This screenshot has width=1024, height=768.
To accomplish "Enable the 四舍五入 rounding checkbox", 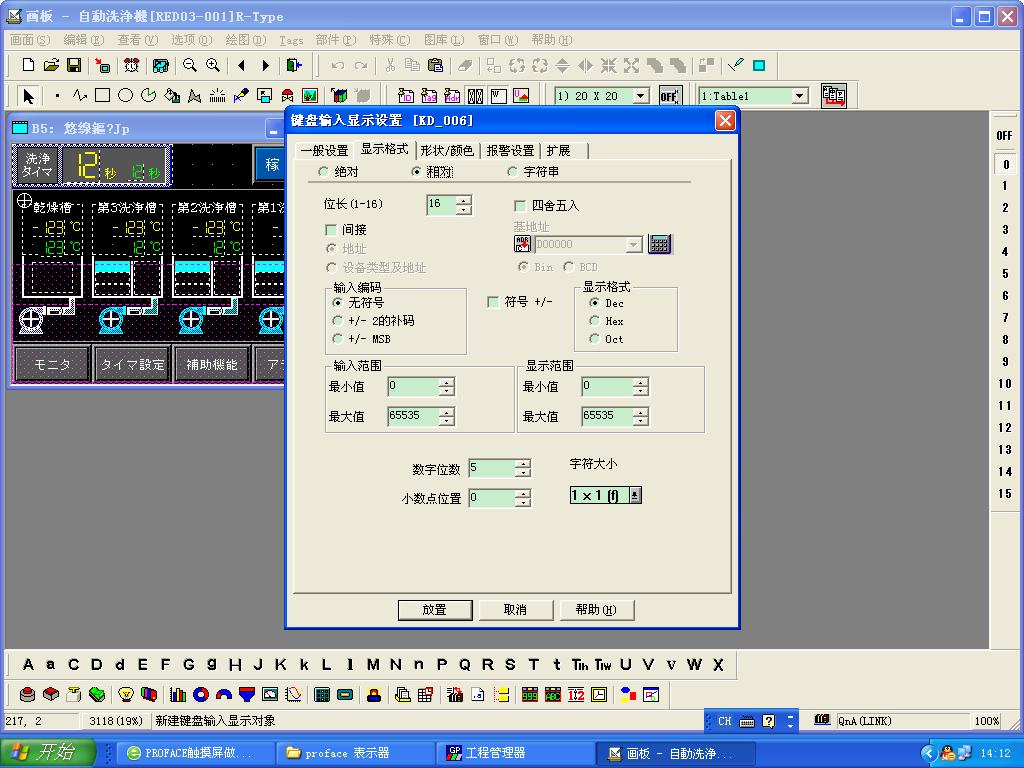I will [x=520, y=206].
